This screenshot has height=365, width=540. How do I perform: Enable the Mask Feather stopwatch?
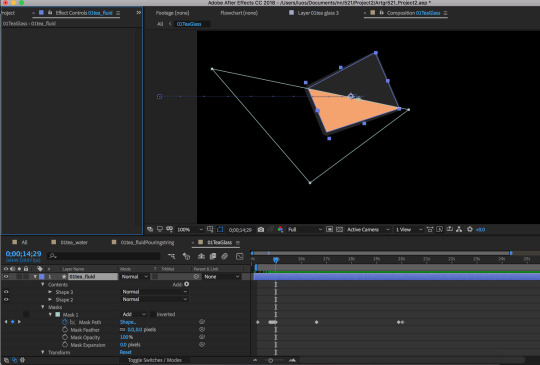[x=65, y=330]
